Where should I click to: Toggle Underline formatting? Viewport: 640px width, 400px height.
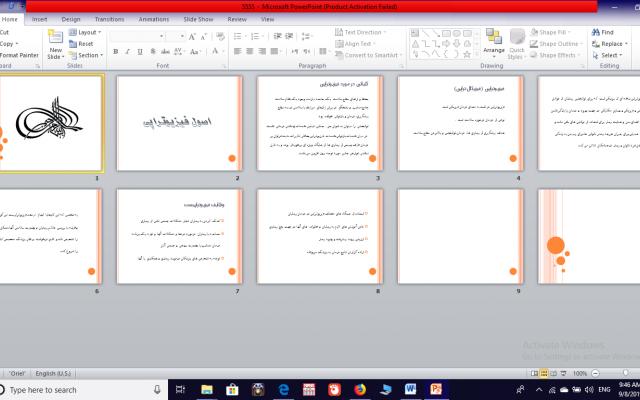(x=140, y=51)
